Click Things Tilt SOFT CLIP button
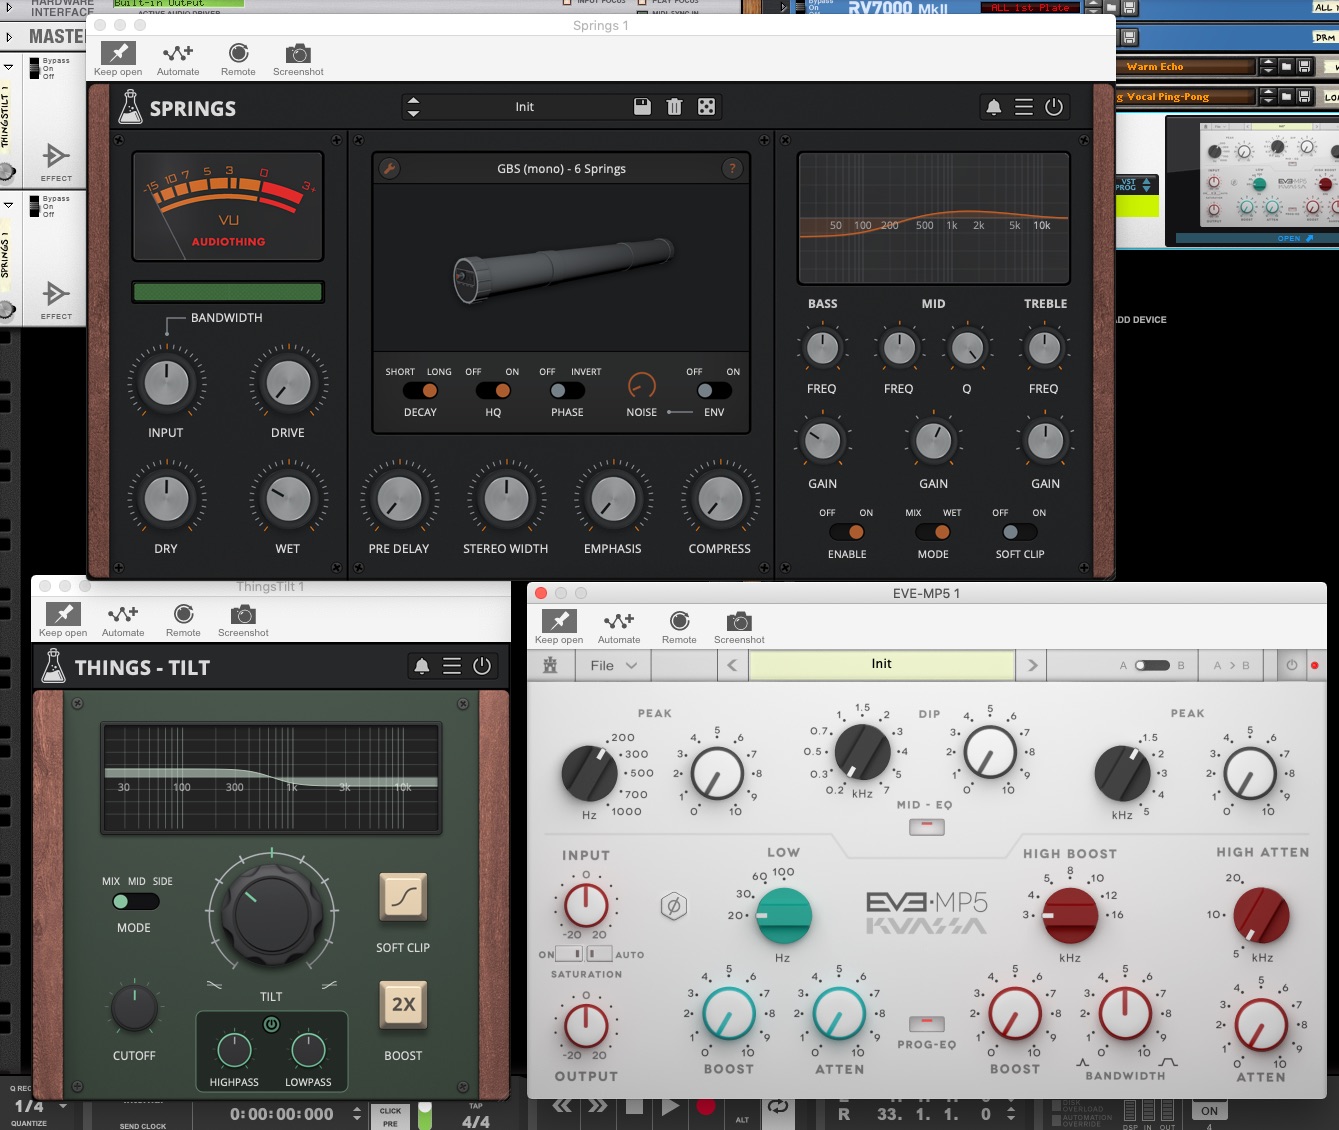This screenshot has height=1130, width=1339. tap(403, 898)
